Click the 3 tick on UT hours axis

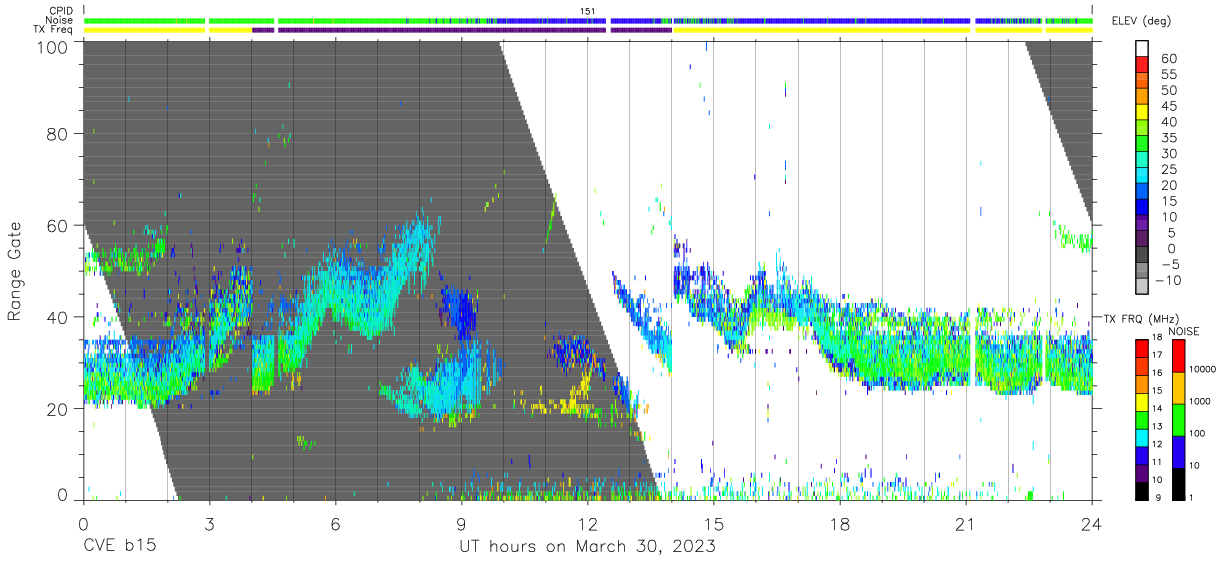click(209, 524)
